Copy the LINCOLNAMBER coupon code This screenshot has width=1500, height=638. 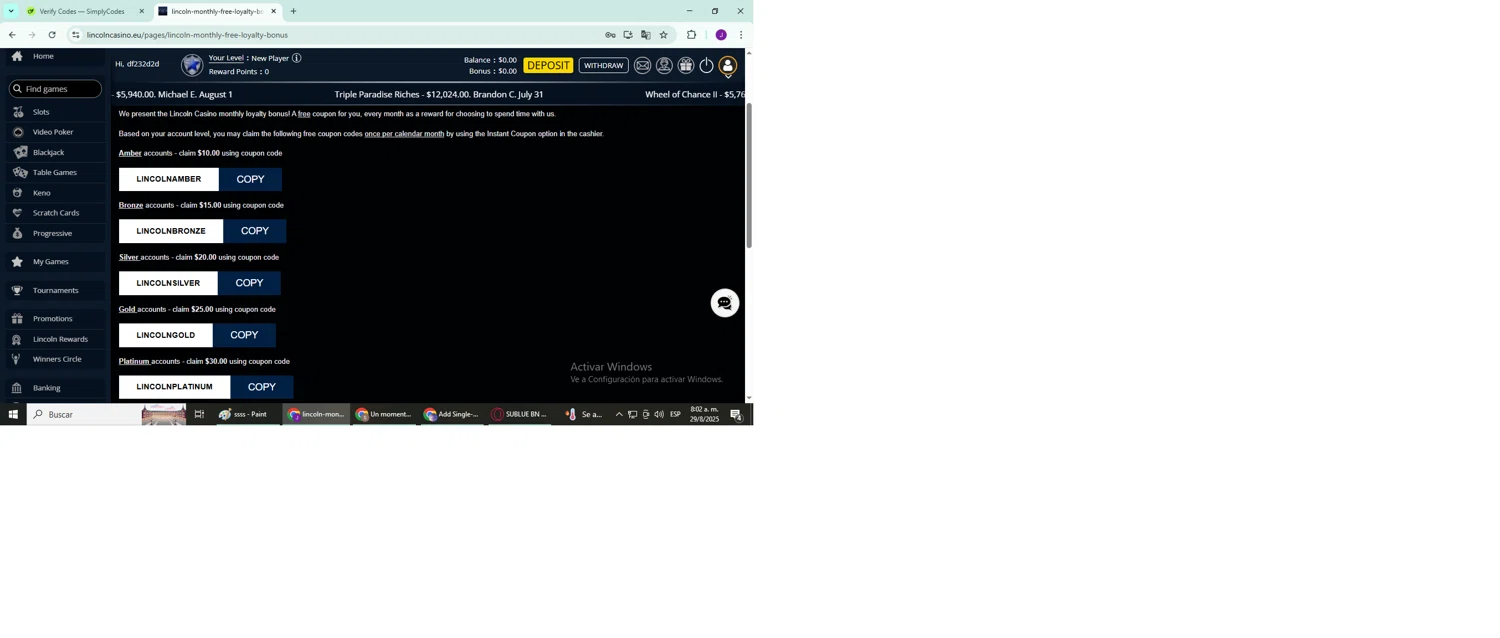pyautogui.click(x=250, y=180)
